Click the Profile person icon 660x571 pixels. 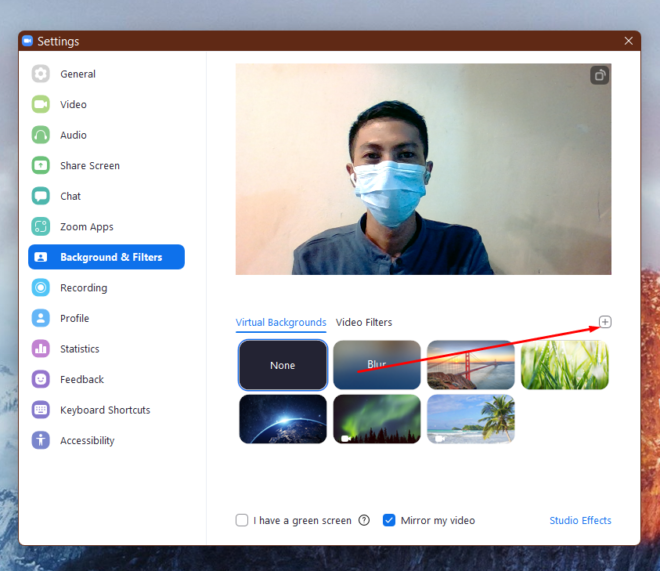point(41,318)
